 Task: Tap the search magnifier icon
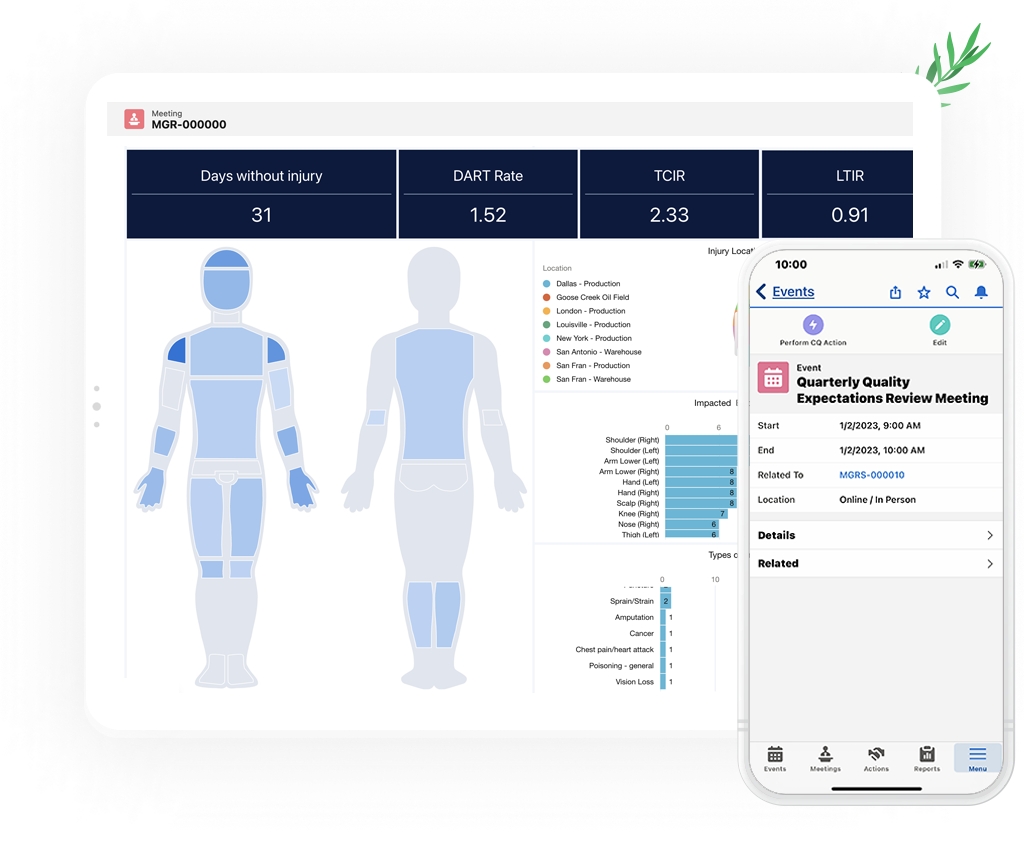pyautogui.click(x=952, y=292)
